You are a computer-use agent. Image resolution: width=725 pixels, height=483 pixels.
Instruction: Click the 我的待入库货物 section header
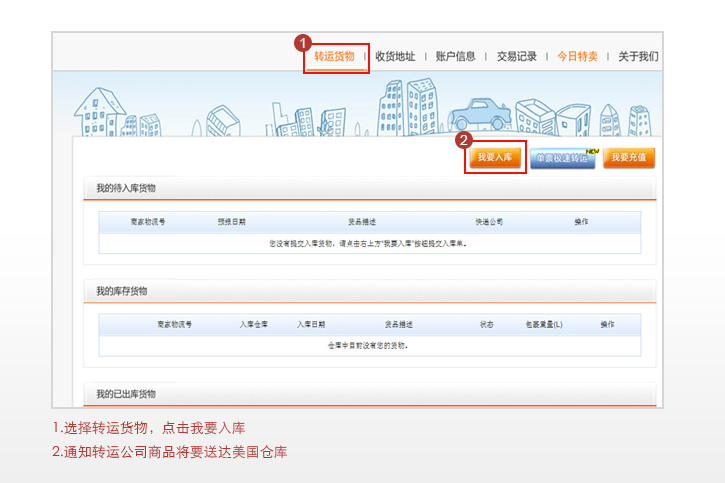tap(126, 188)
